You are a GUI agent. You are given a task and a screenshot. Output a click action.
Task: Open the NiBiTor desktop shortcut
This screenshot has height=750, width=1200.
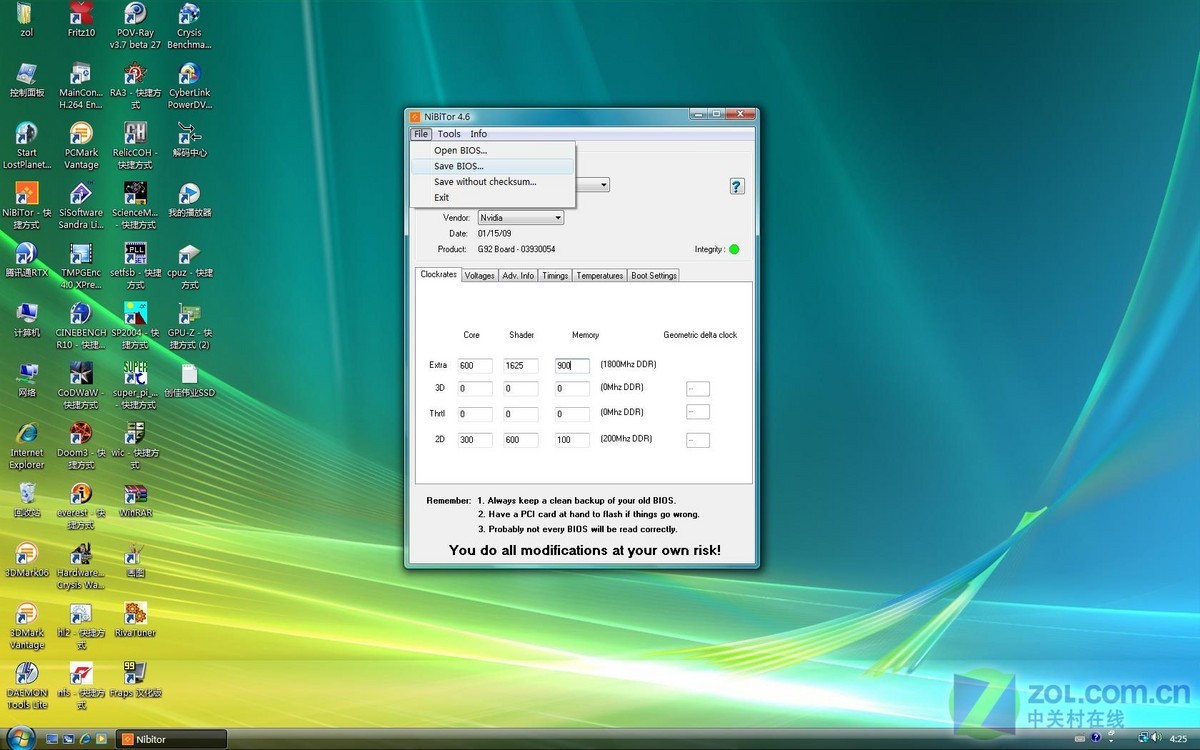pyautogui.click(x=27, y=206)
